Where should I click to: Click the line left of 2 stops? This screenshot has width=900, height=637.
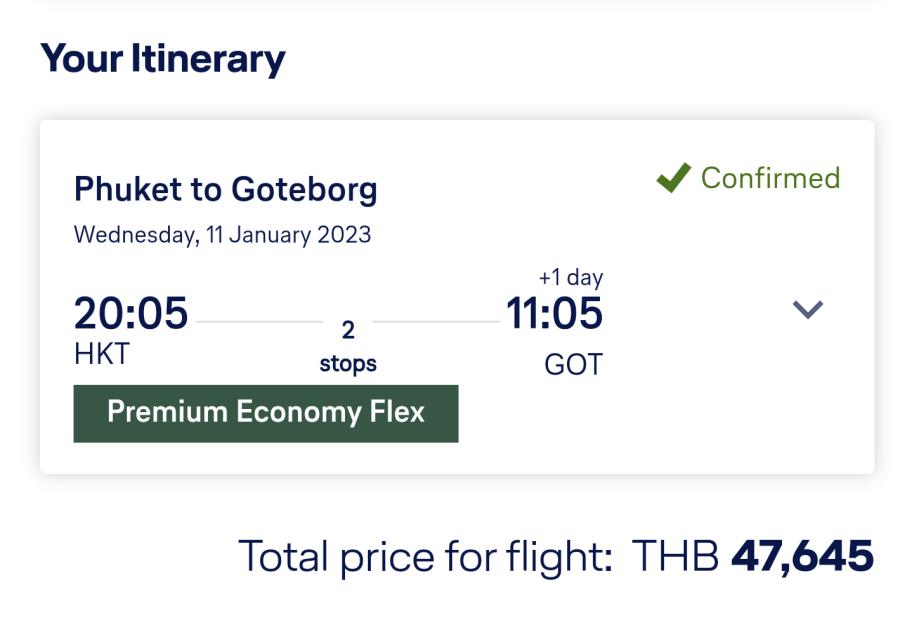[261, 322]
